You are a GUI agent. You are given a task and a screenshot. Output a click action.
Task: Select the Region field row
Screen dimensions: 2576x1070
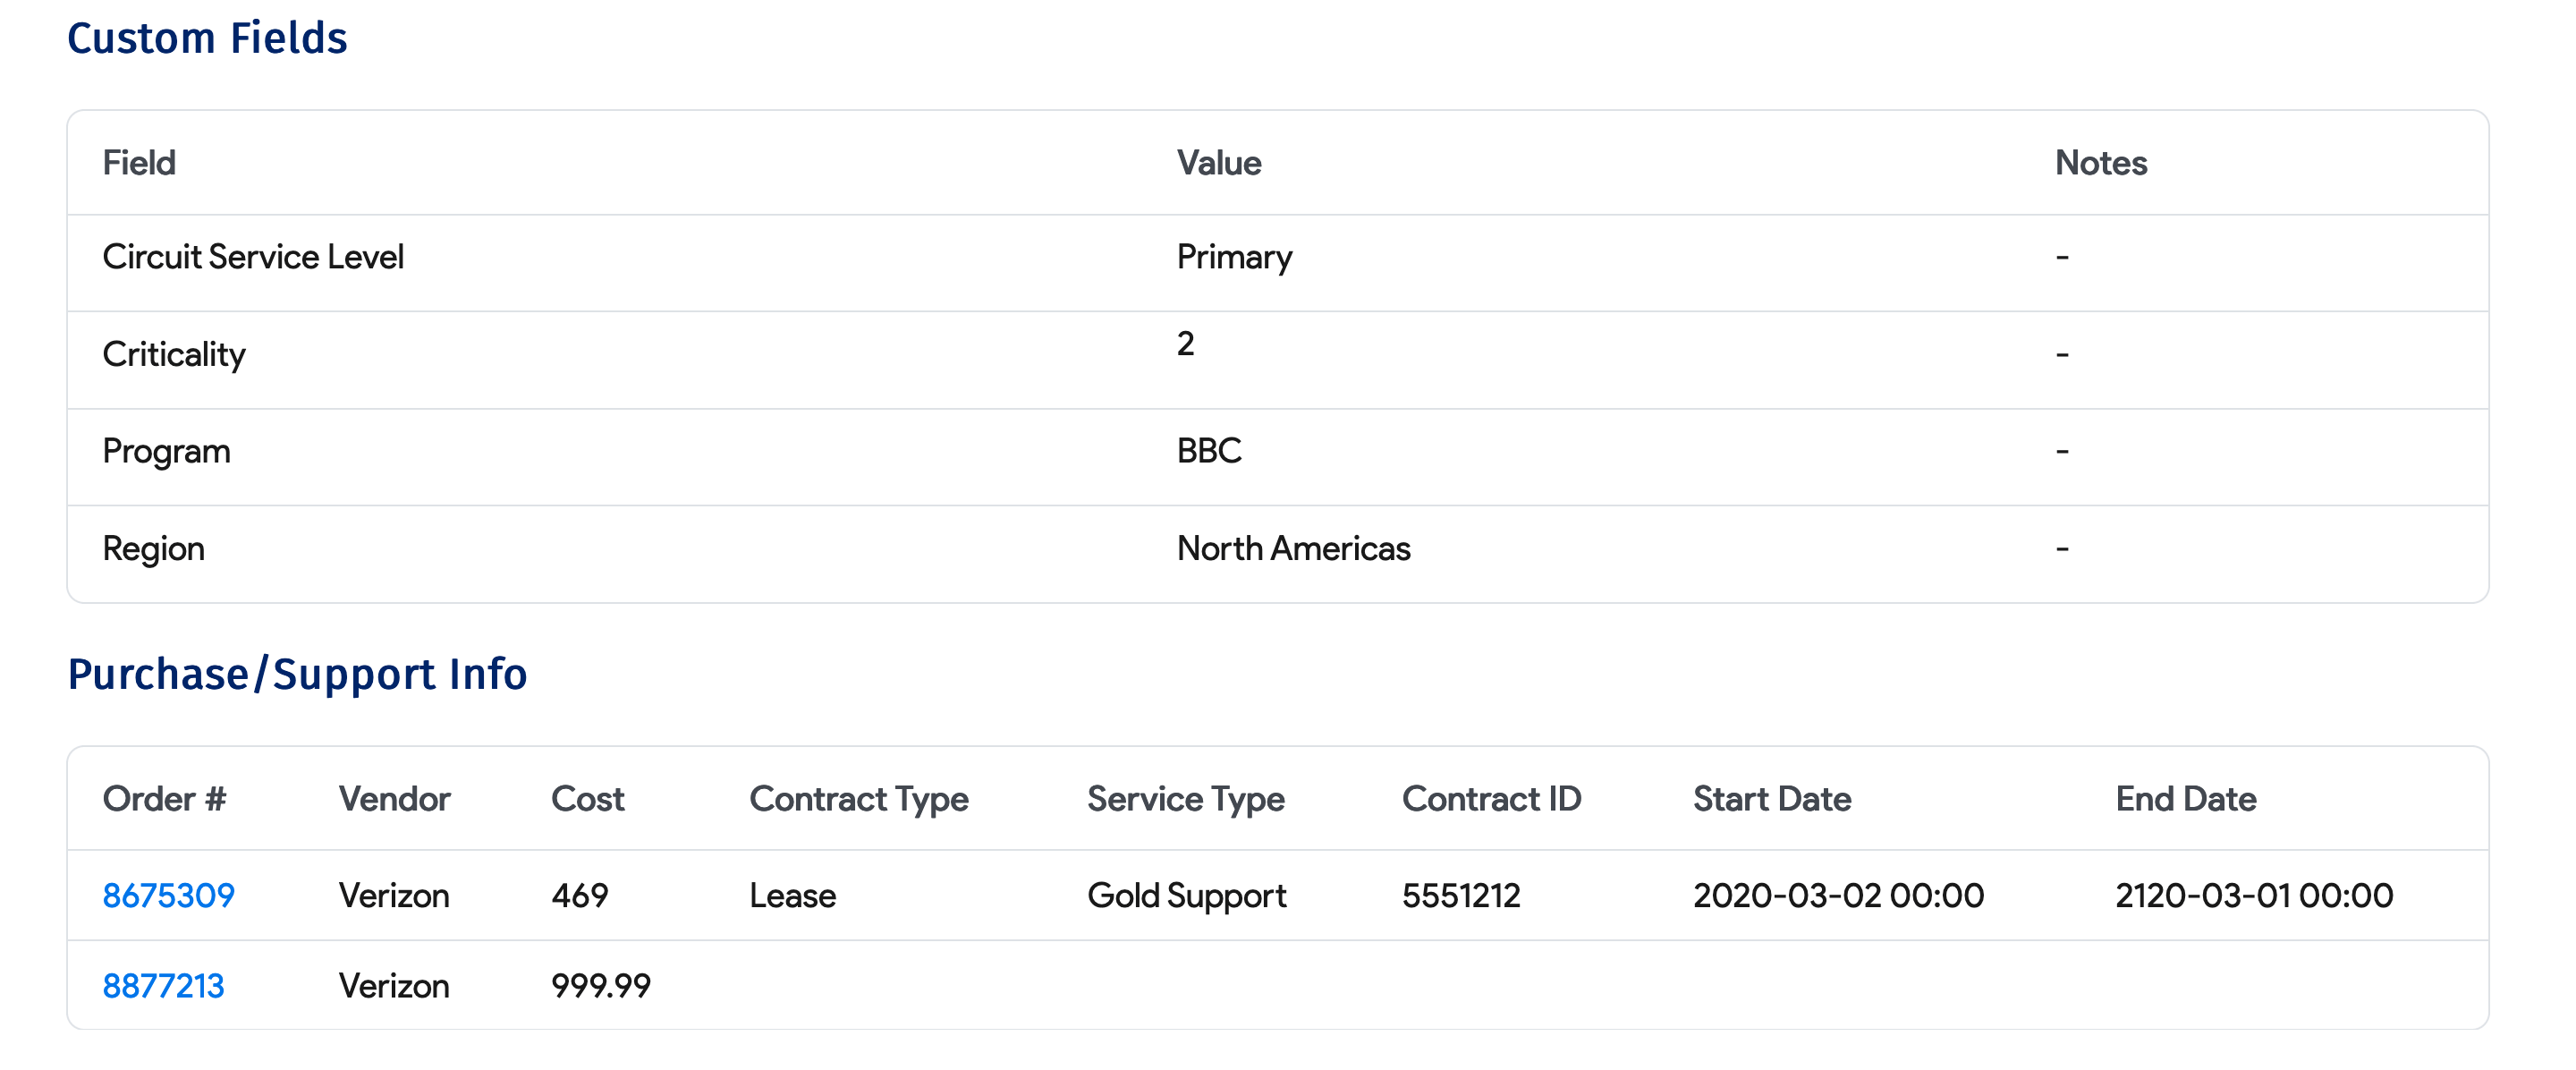(x=155, y=548)
